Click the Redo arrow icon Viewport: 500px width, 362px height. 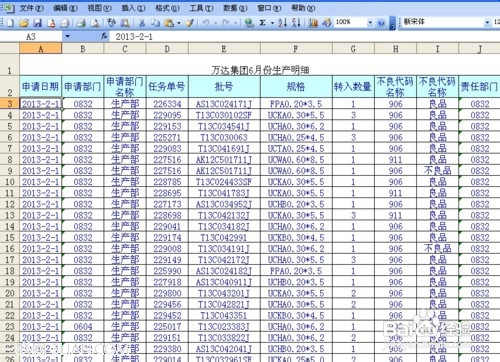pos(226,23)
